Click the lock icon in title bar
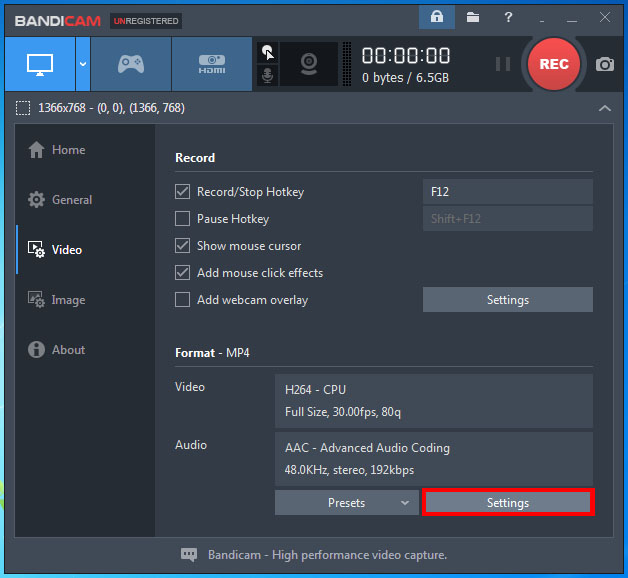 pyautogui.click(x=437, y=17)
